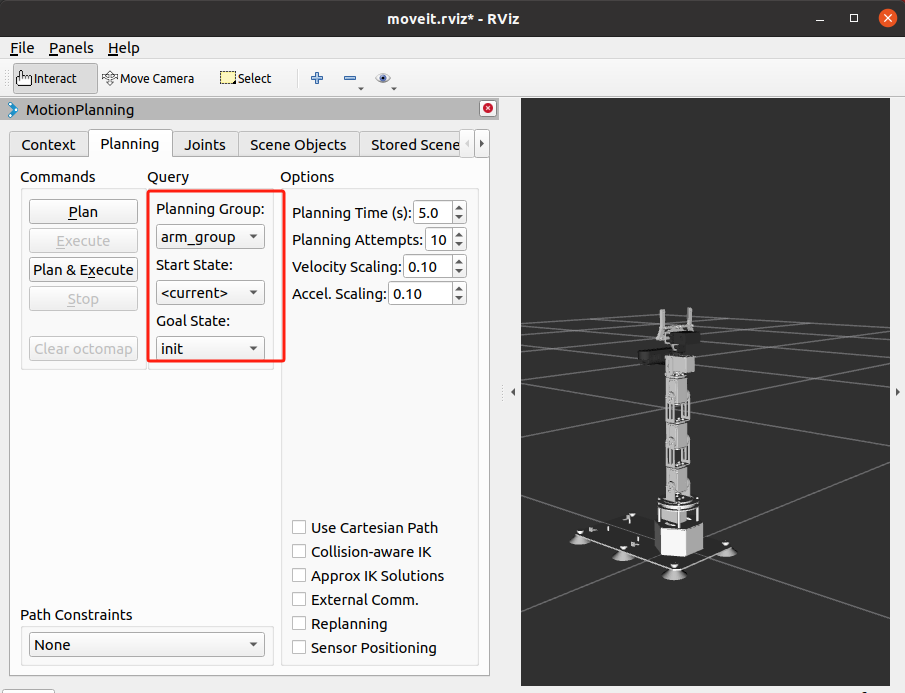This screenshot has height=693, width=905.
Task: Click the blue minus remove-tool icon
Action: coord(350,78)
